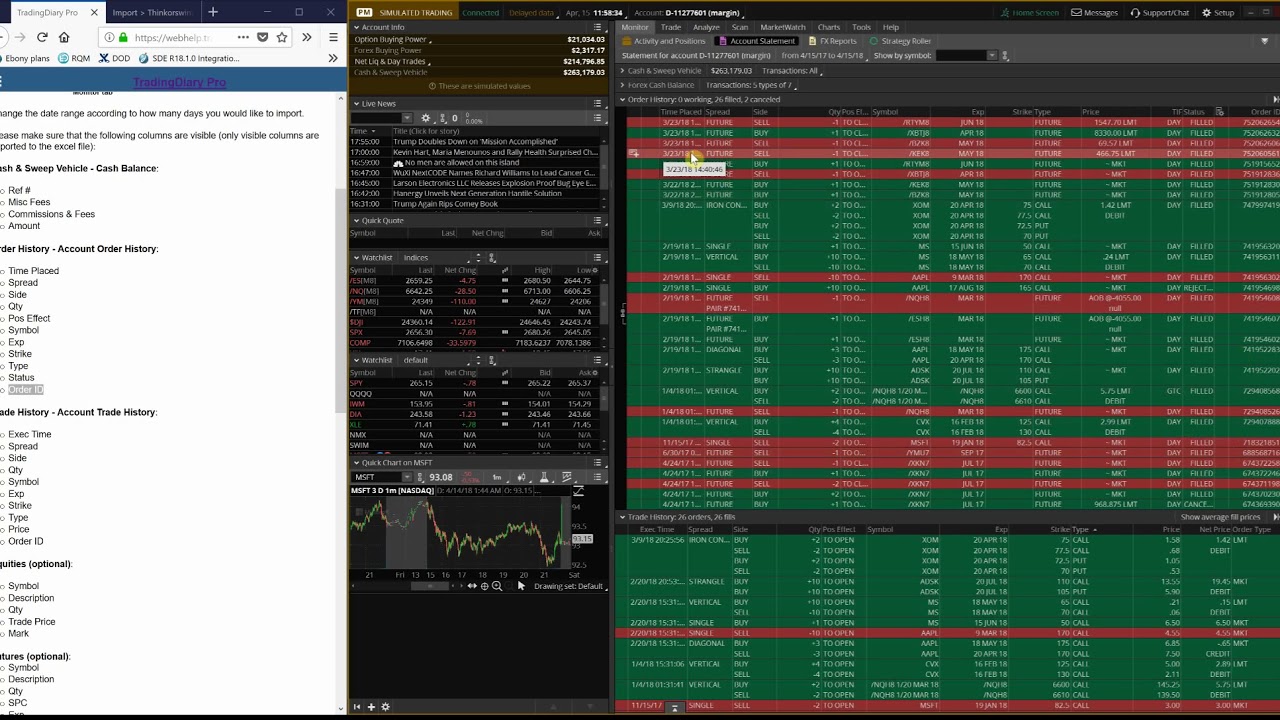Go to browser home page
1280x720 pixels.
click(x=64, y=37)
